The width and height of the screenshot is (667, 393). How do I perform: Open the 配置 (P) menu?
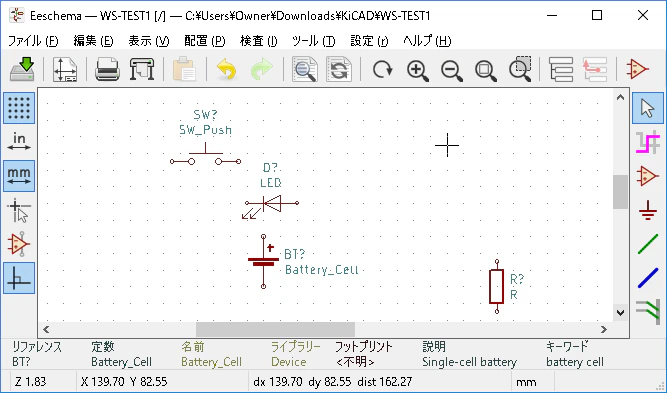point(205,41)
